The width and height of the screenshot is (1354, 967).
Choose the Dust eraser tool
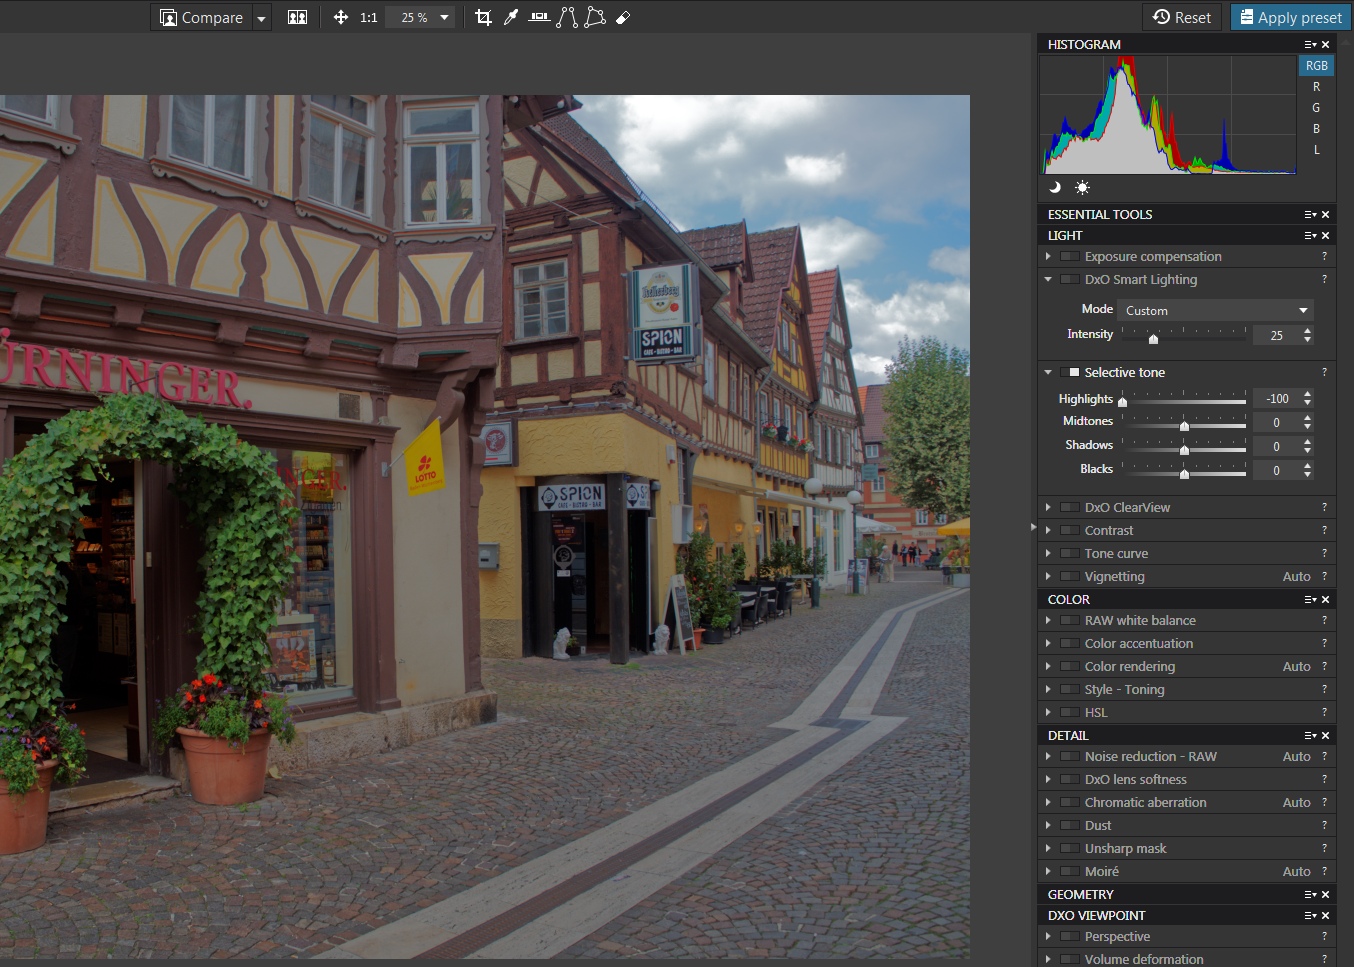point(623,17)
